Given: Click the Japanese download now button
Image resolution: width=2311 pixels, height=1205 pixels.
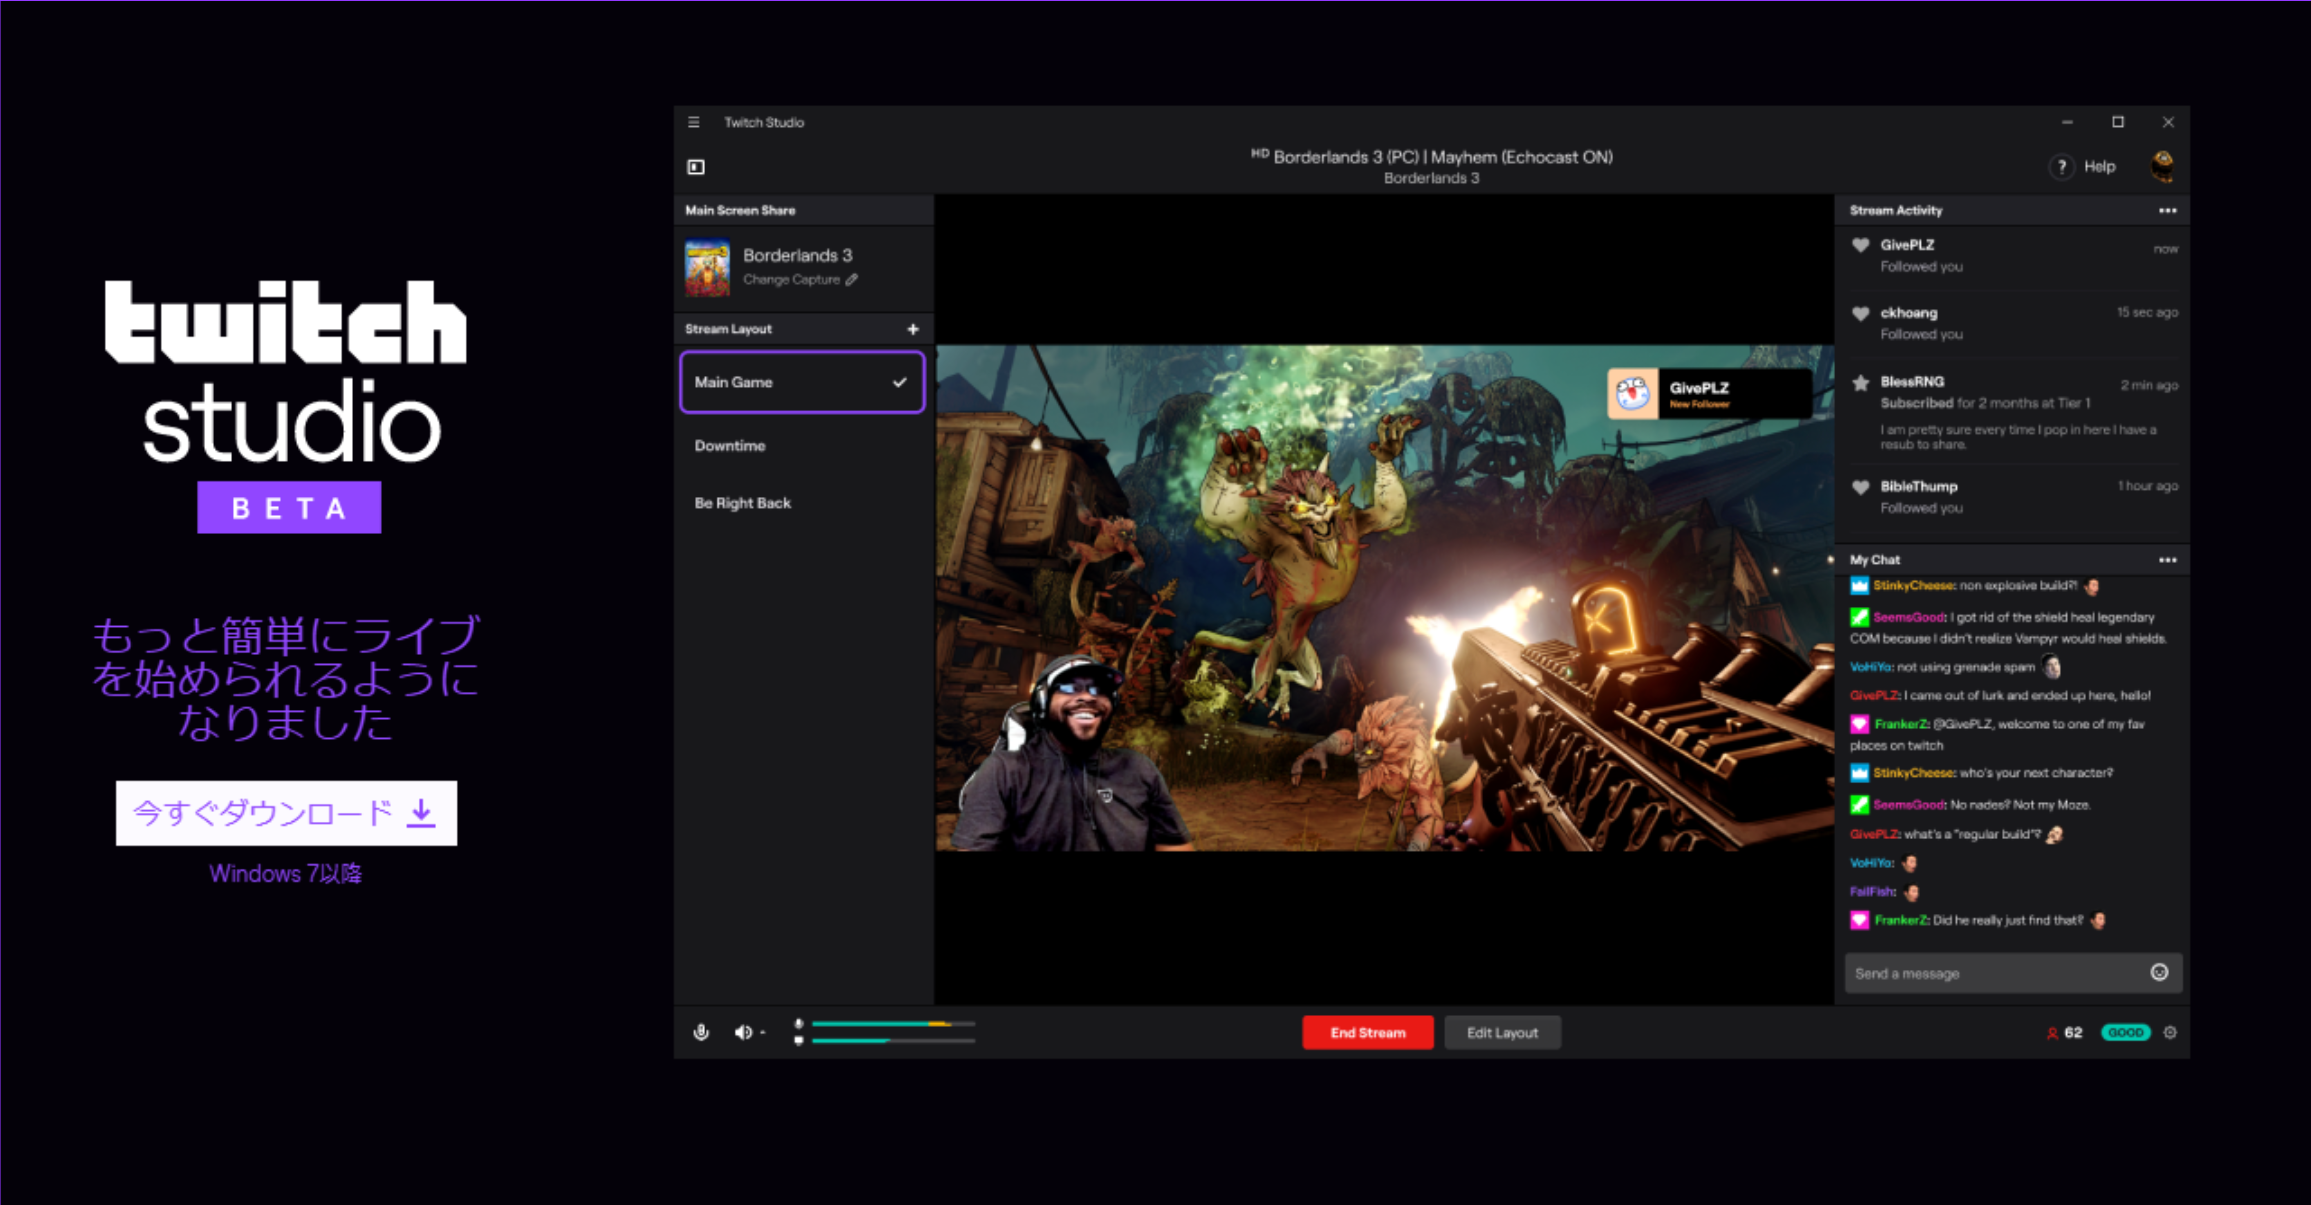Looking at the screenshot, I should 286,813.
